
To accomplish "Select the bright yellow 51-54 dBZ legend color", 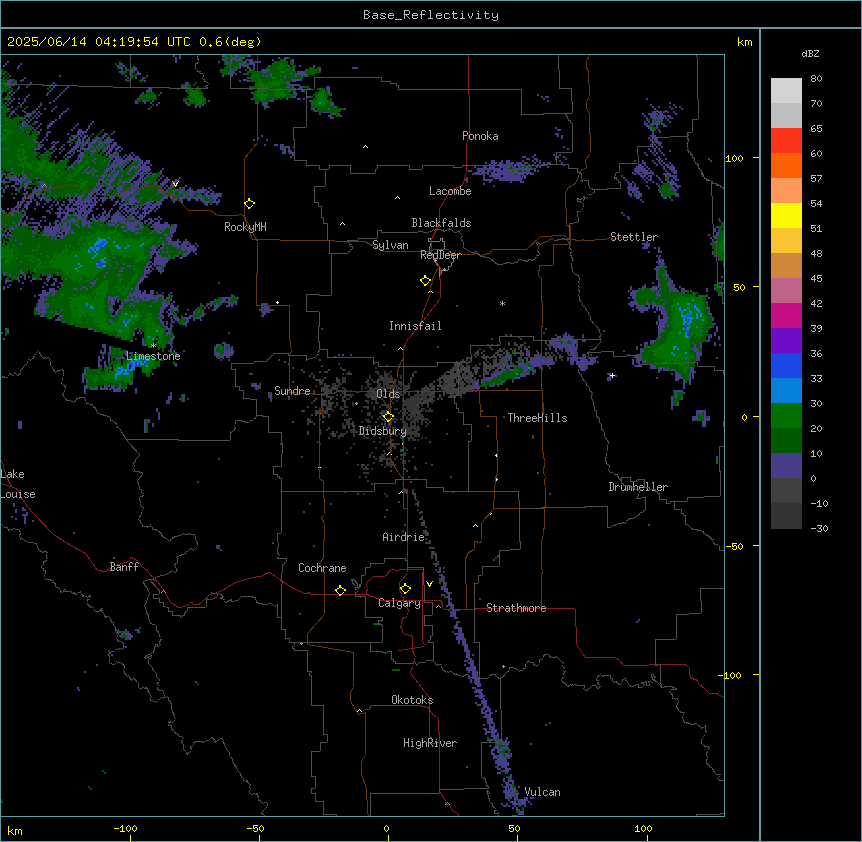I will [x=786, y=215].
